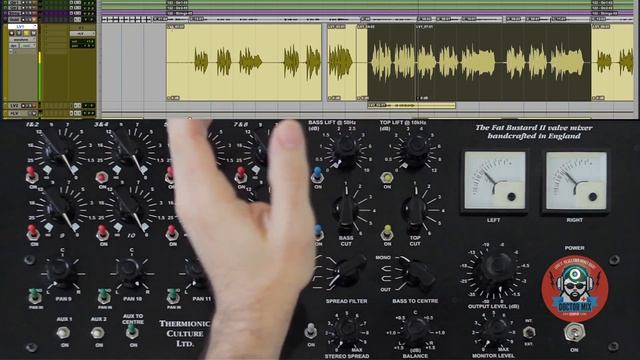Select the LV1 track name

click(x=20, y=27)
